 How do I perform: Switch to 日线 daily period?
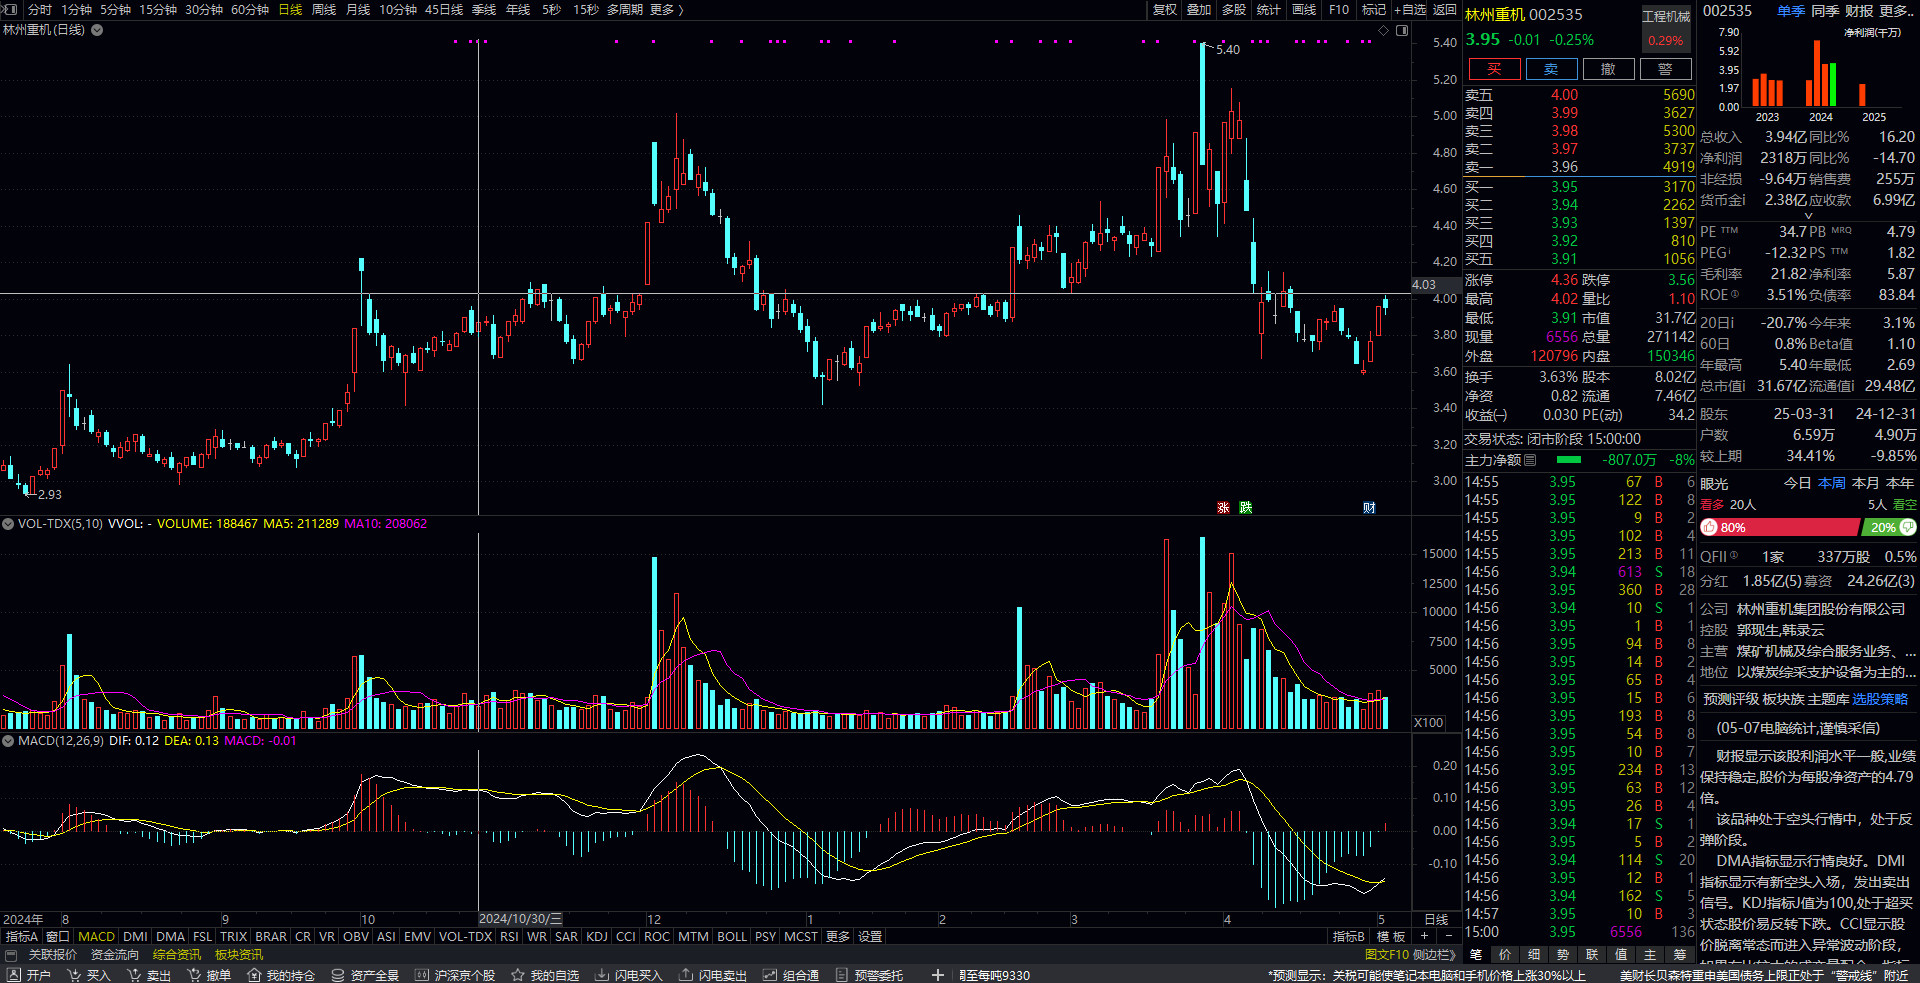tap(290, 9)
